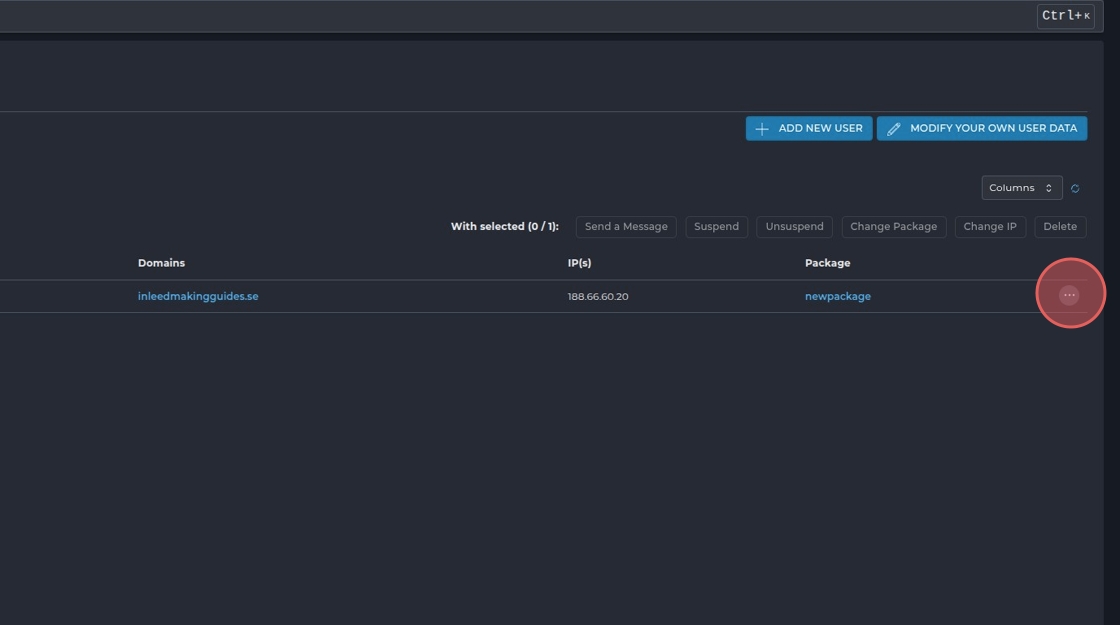
Task: Click the Delete bulk action button
Action: click(1060, 226)
